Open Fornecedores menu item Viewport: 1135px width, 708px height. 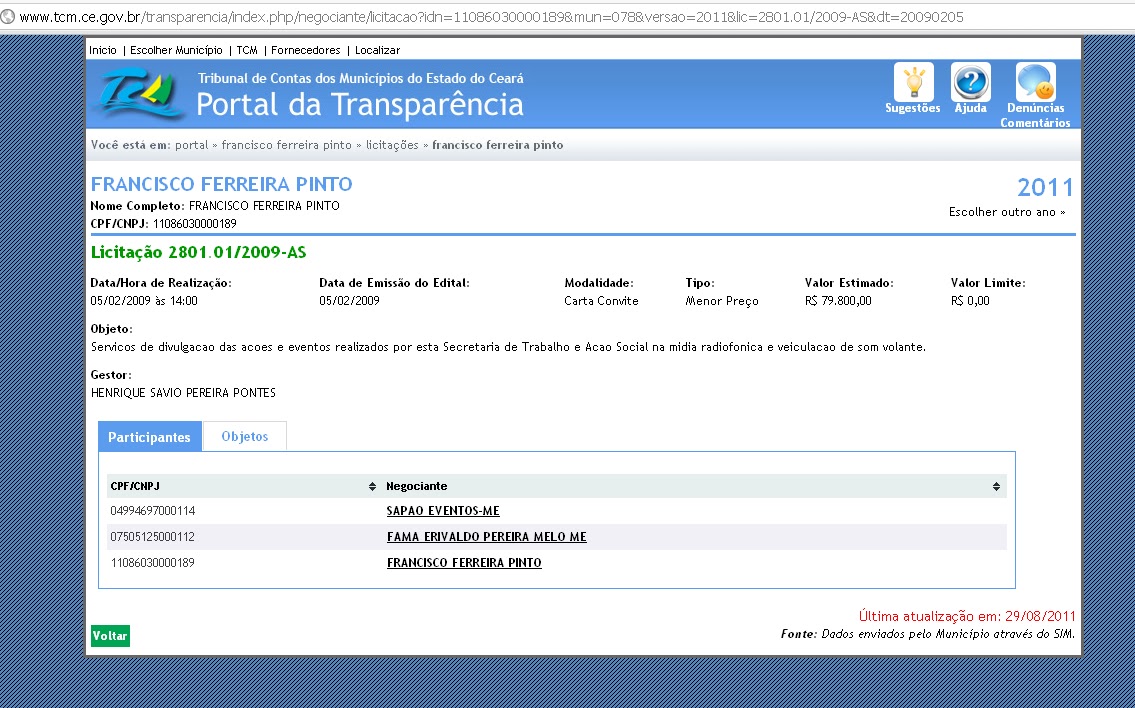pyautogui.click(x=305, y=50)
